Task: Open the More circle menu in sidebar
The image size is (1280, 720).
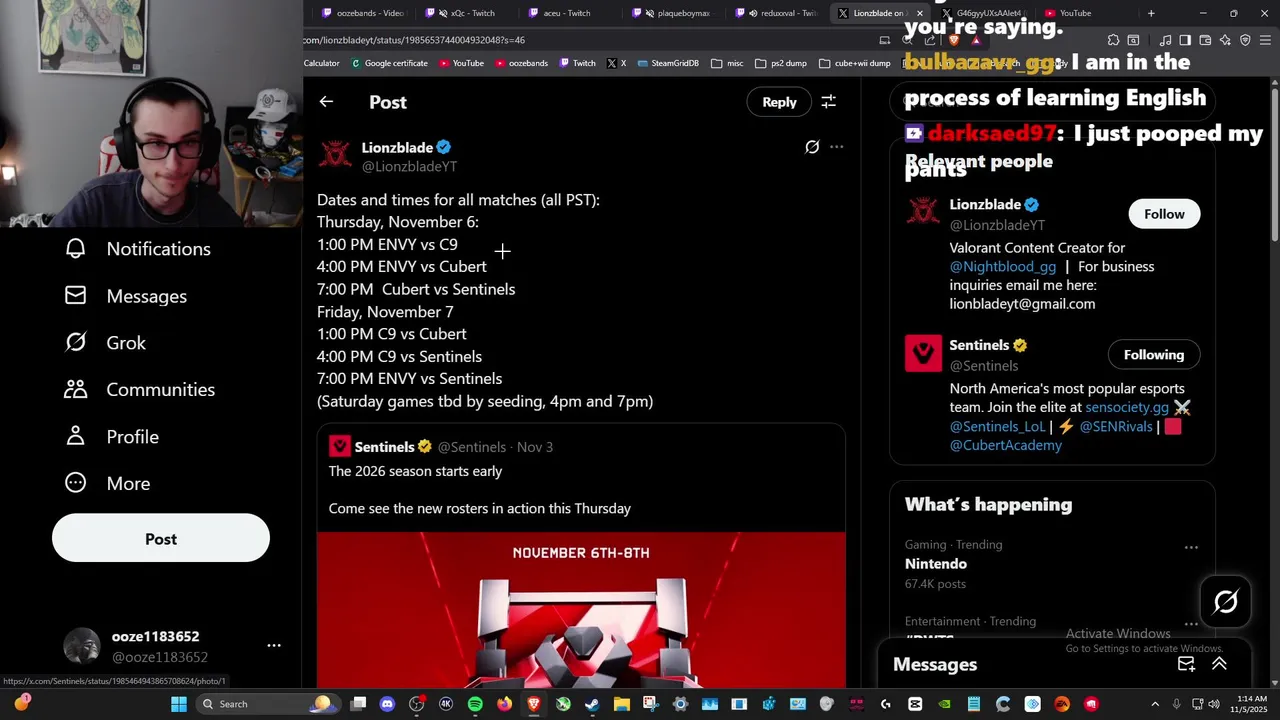Action: click(75, 483)
